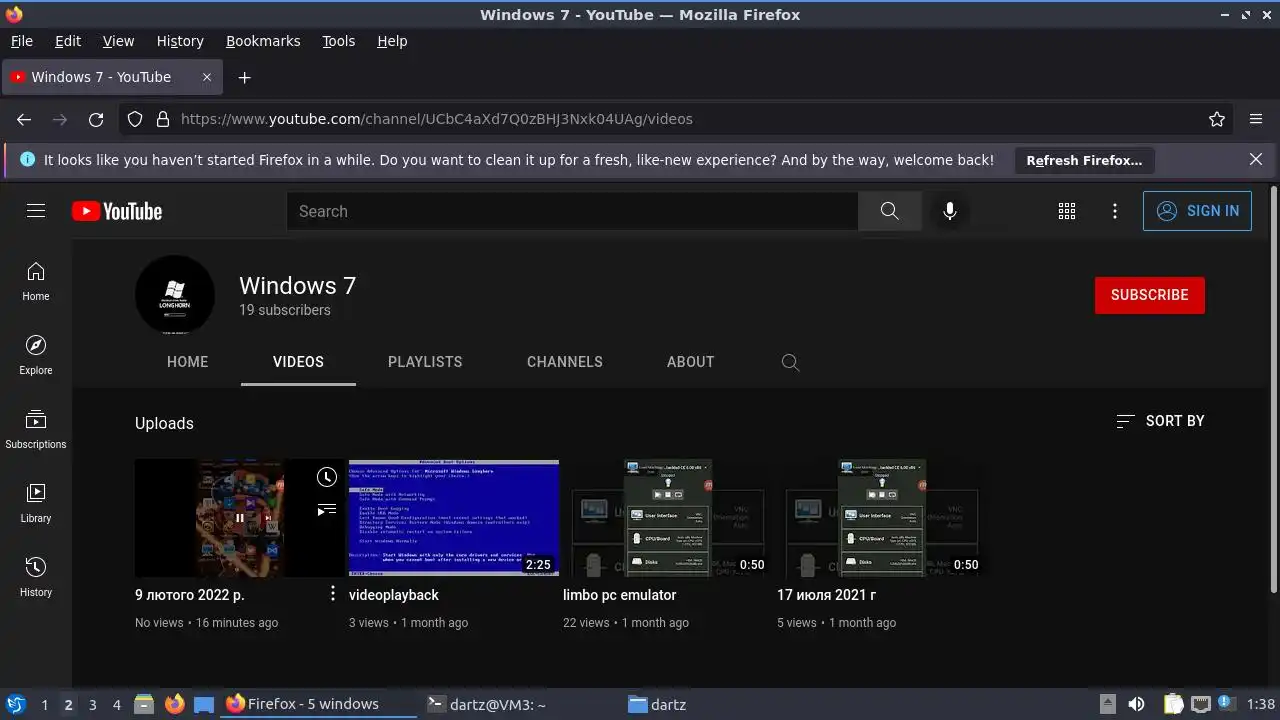The height and width of the screenshot is (720, 1280).
Task: Go back with browser back arrow
Action: point(24,119)
